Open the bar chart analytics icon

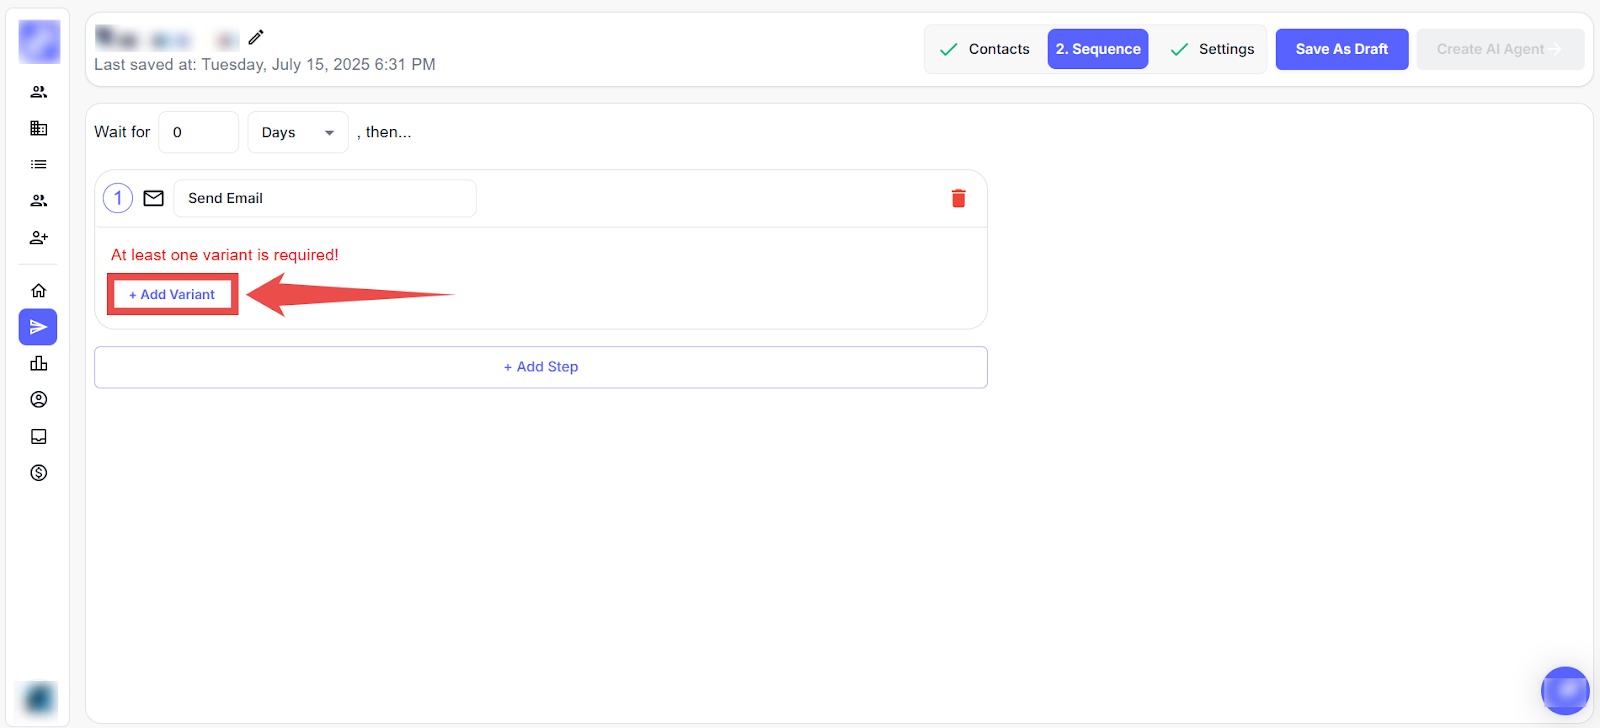pyautogui.click(x=39, y=363)
